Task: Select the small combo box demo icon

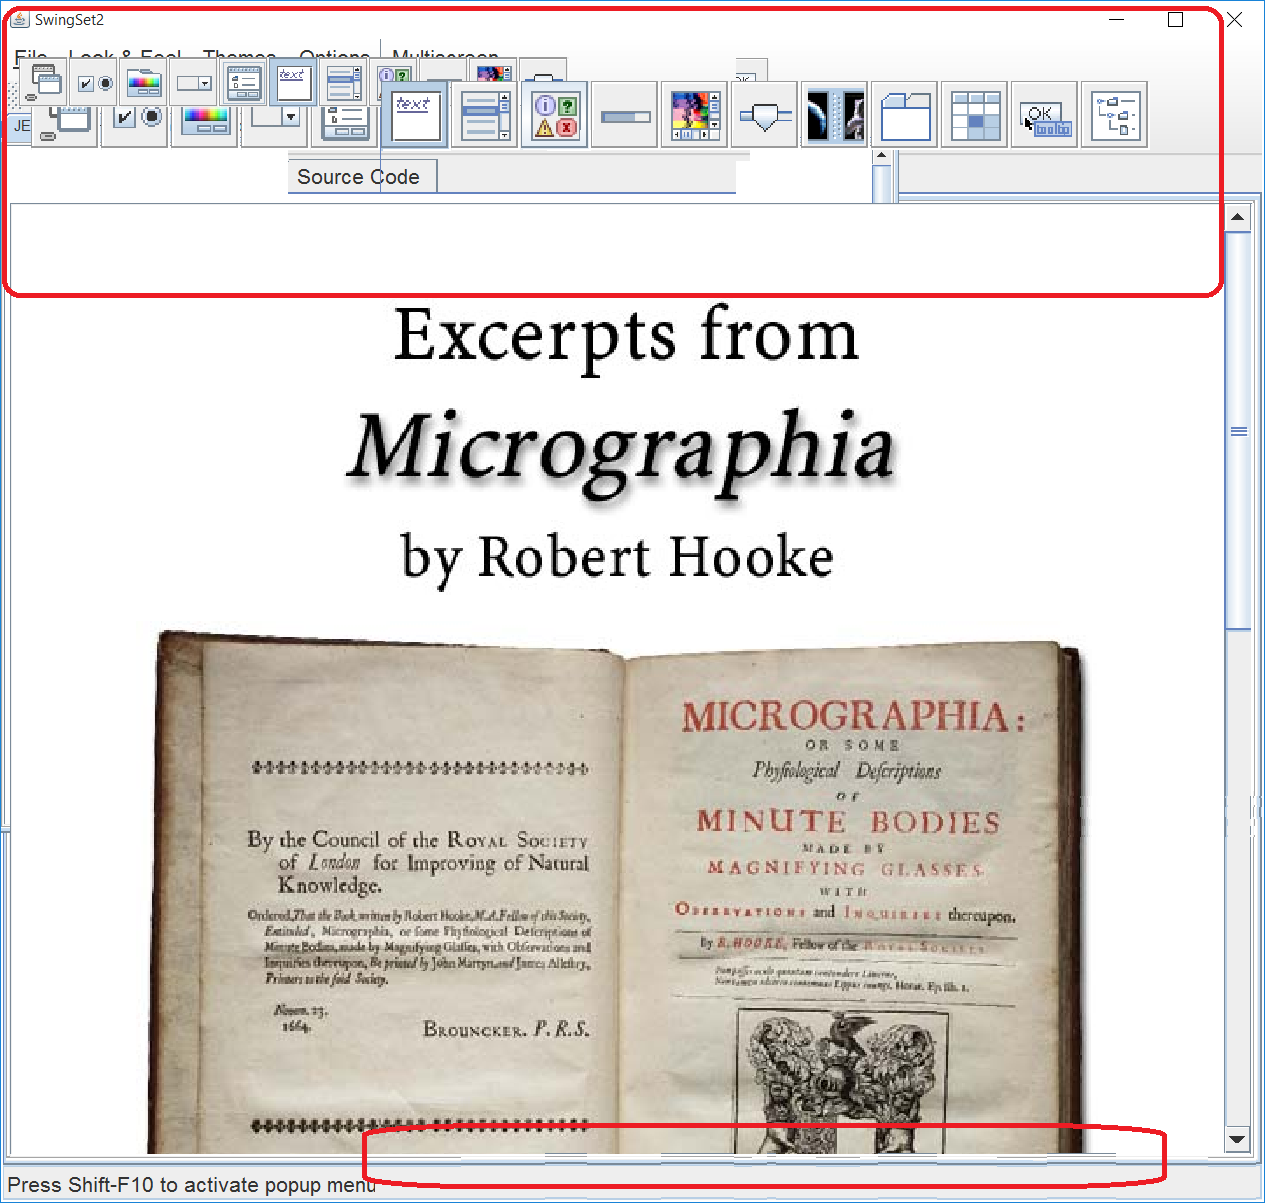Action: 193,83
